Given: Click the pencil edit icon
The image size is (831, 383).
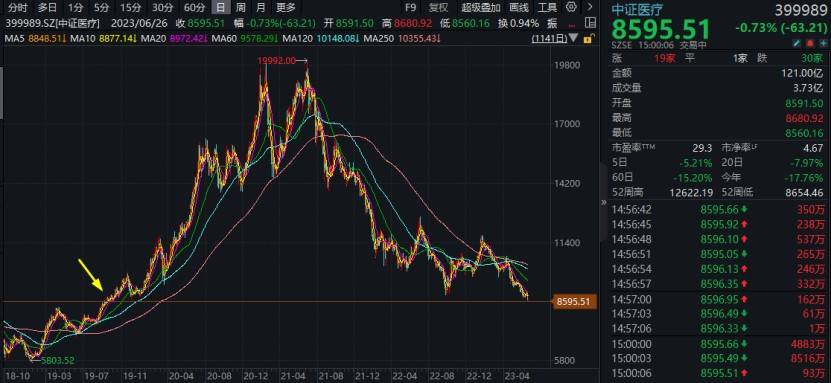Looking at the screenshot, I should pyautogui.click(x=797, y=43).
